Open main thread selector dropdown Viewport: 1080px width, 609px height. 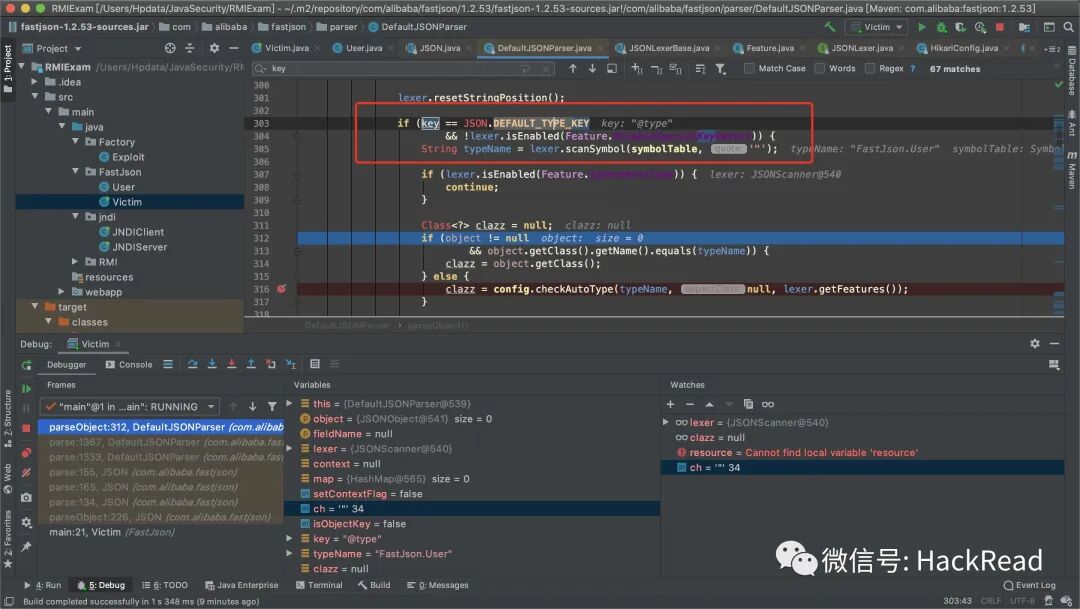pos(129,406)
